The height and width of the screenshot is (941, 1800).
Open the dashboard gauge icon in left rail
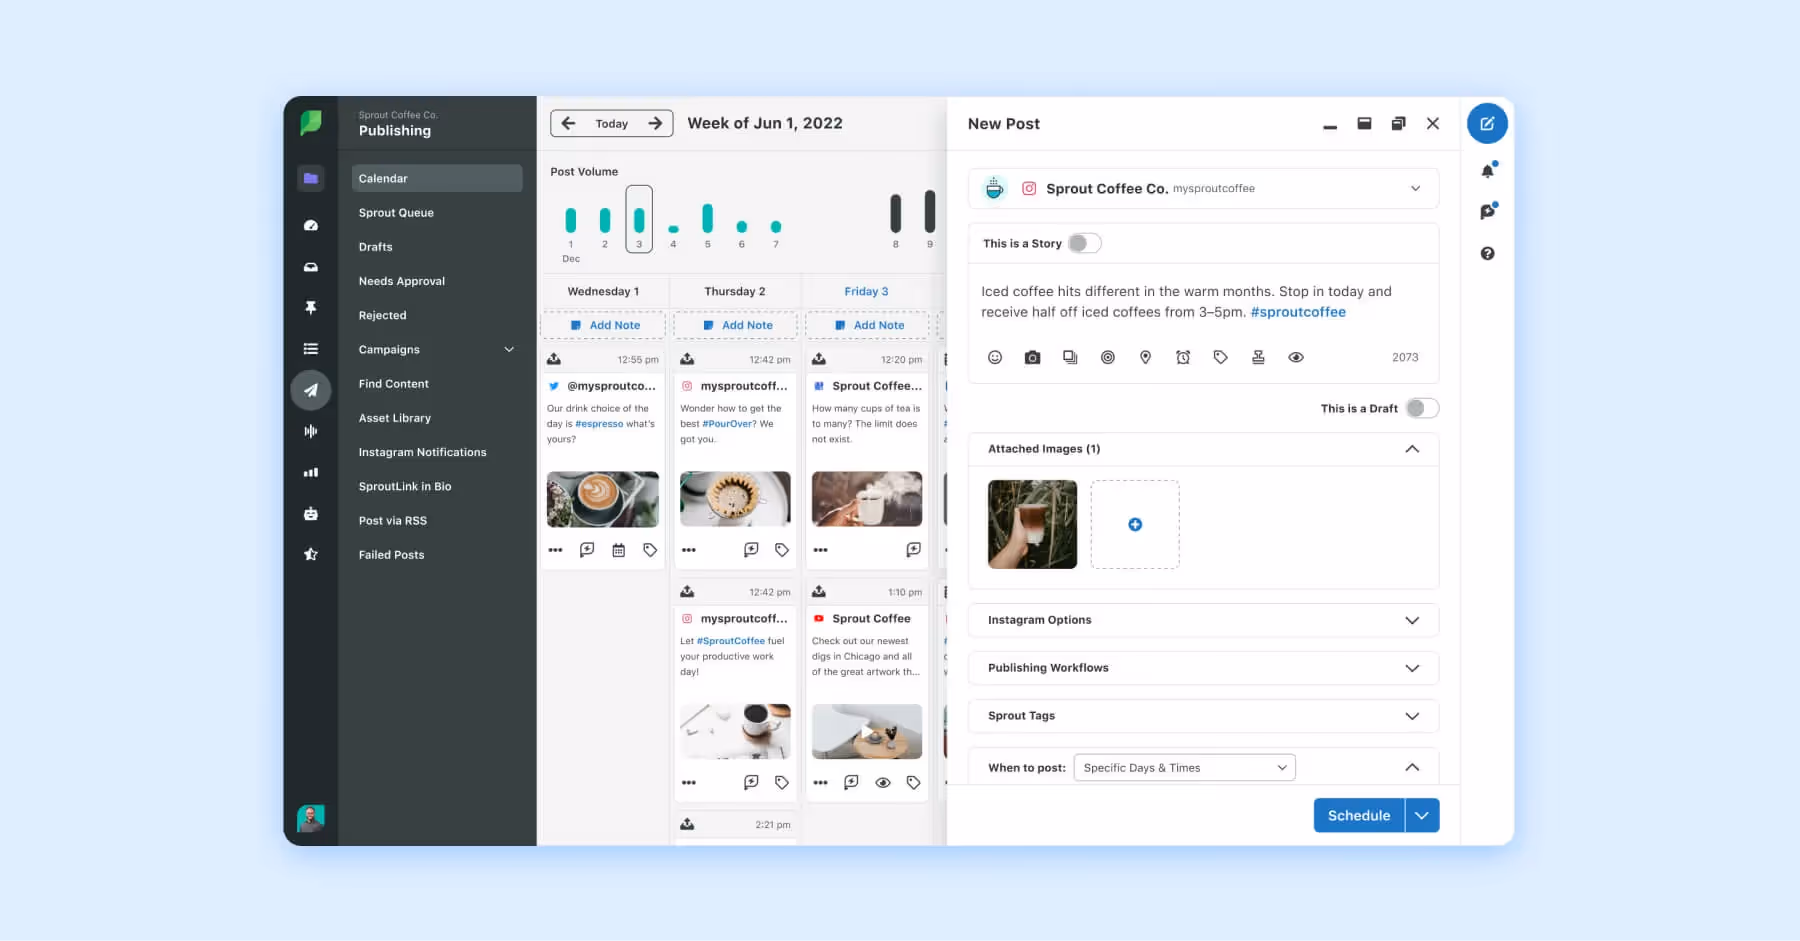311,226
